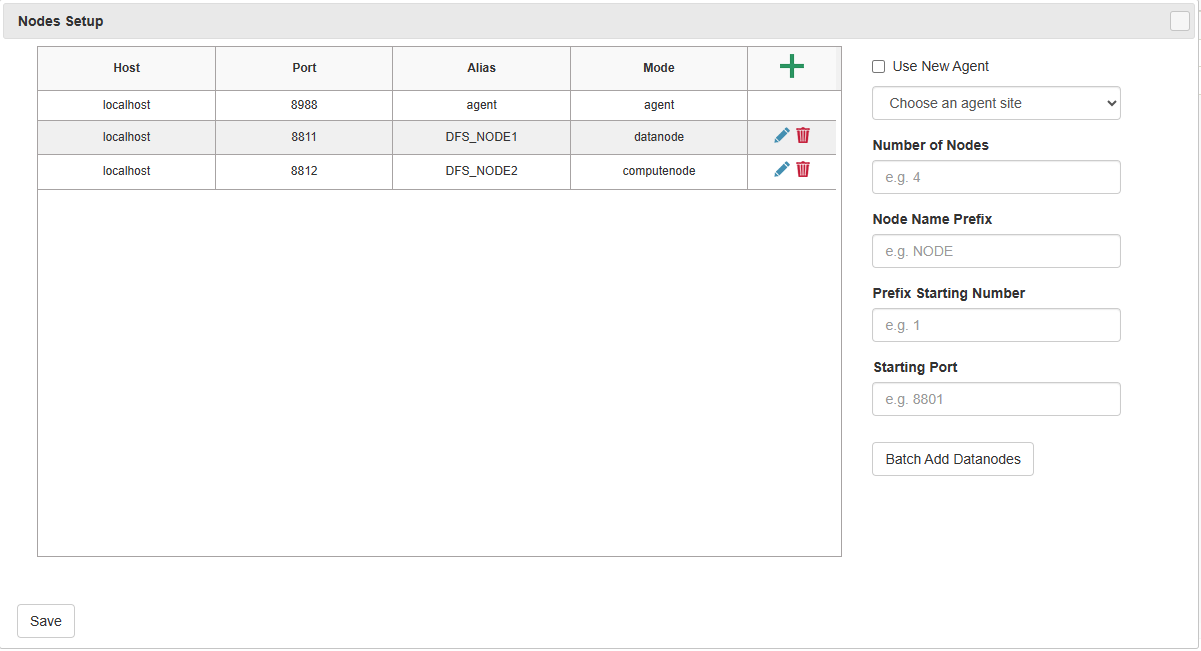Click the Host column header
This screenshot has height=651, width=1201.
pos(127,68)
